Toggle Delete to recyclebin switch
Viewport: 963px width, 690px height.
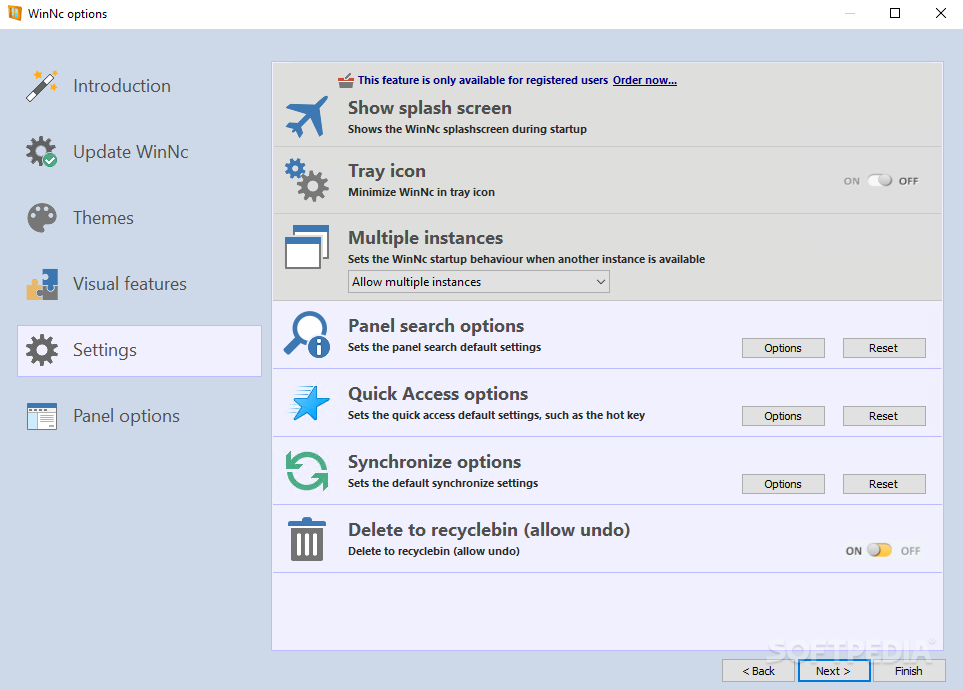click(879, 551)
